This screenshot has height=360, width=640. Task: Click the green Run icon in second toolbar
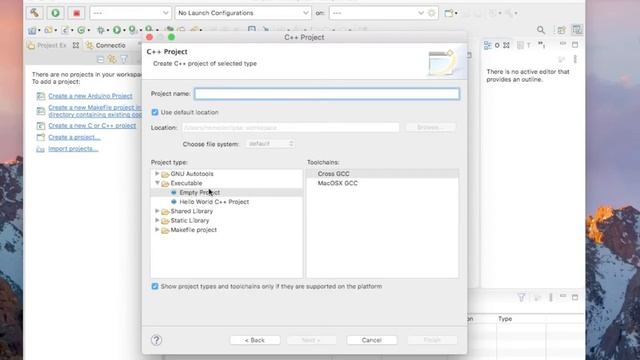(117, 30)
